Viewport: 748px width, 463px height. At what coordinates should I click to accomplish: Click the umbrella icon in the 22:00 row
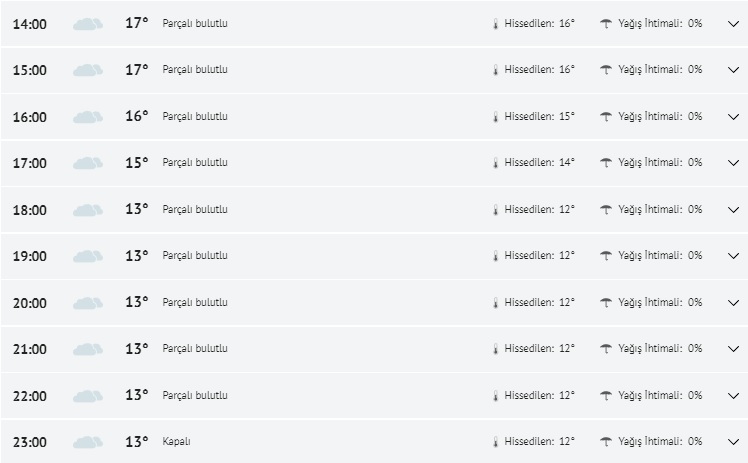pyautogui.click(x=606, y=396)
